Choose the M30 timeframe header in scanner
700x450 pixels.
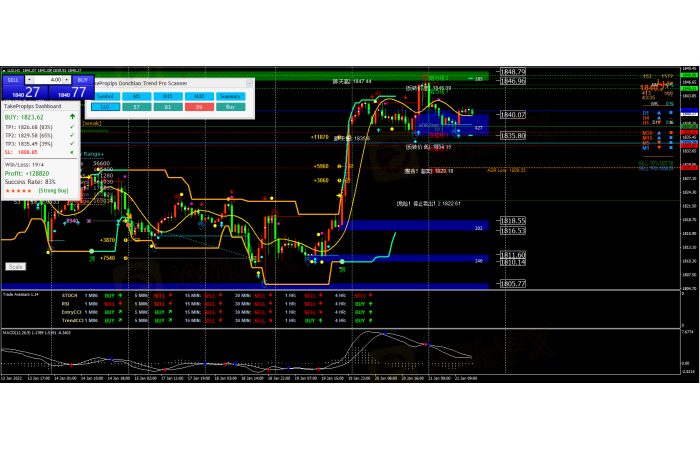click(x=198, y=96)
